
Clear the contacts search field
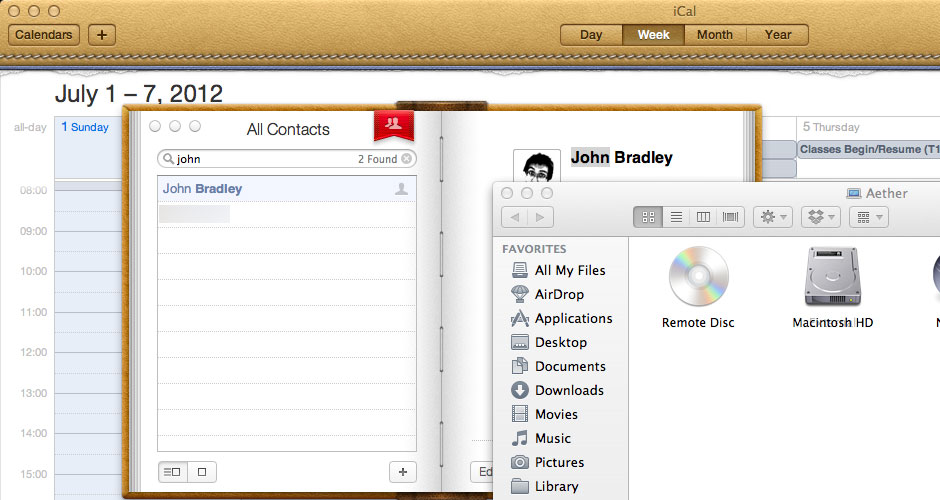(x=407, y=159)
